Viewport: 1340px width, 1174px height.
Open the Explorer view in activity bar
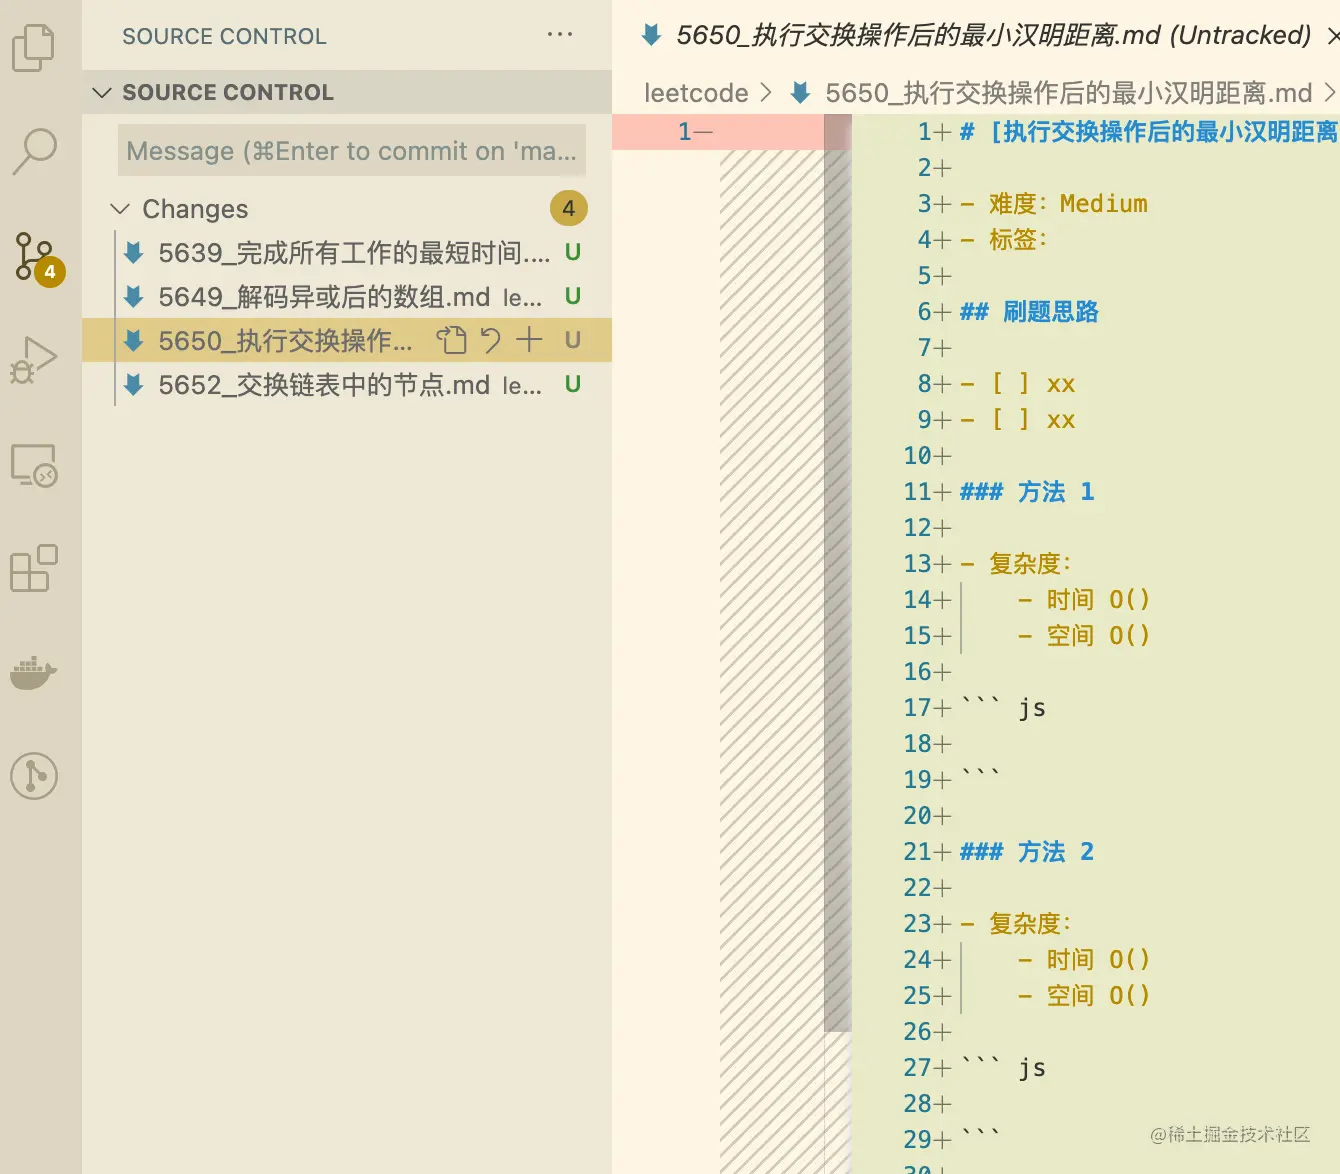pos(34,47)
